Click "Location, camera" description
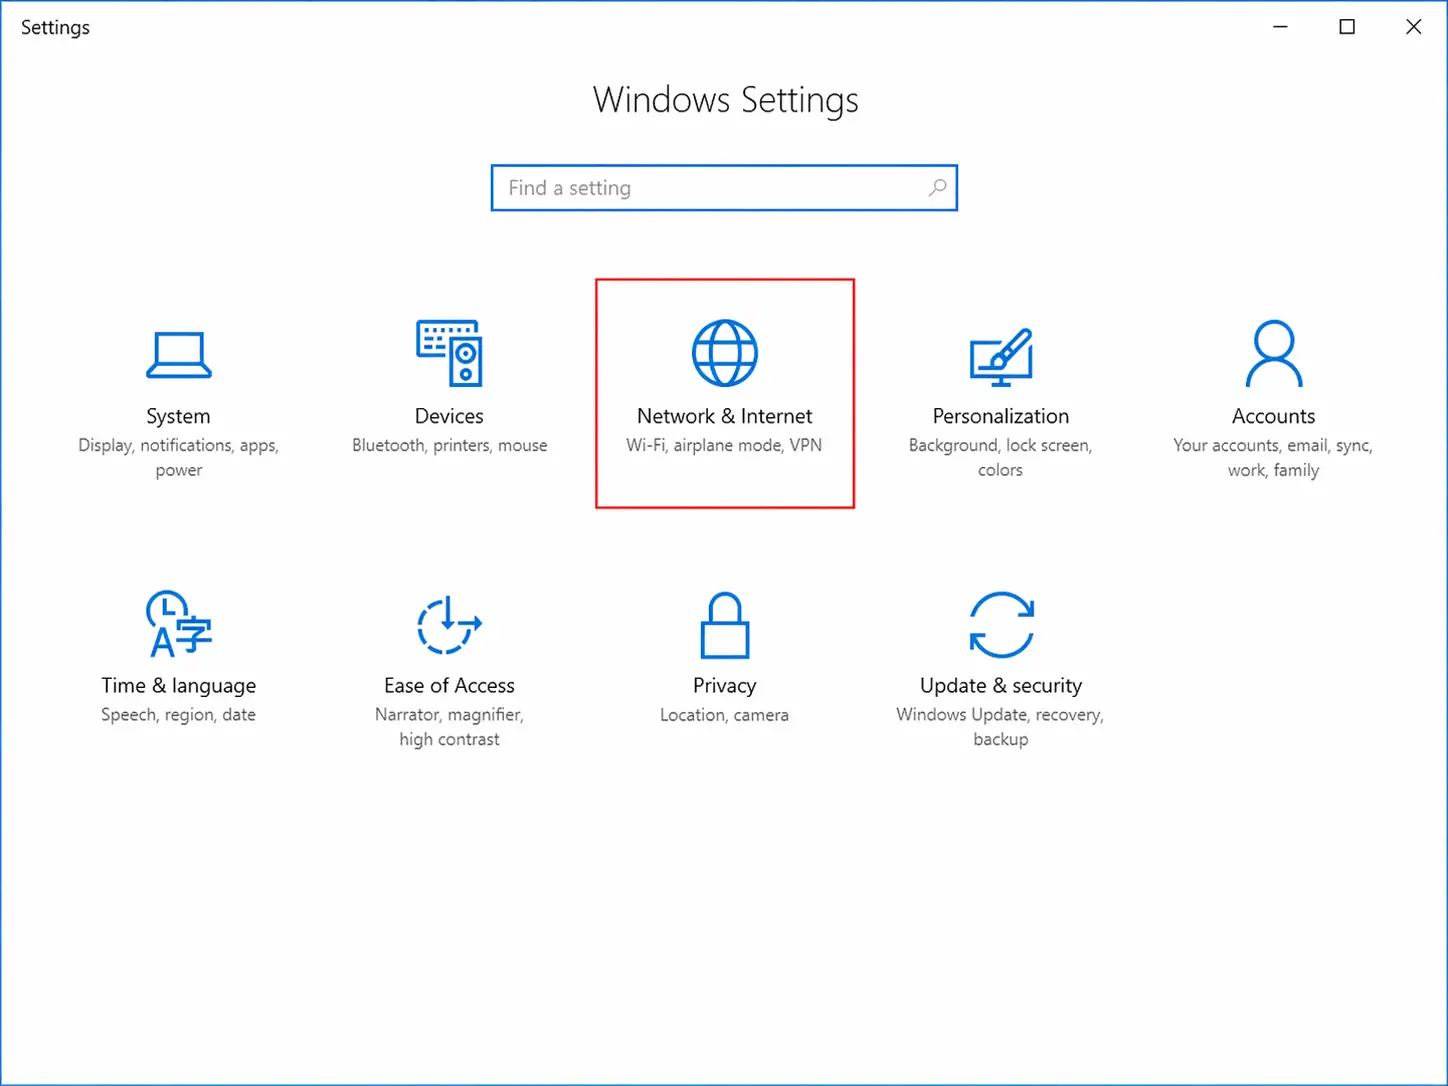Screen dimensions: 1448x1086 tap(725, 715)
